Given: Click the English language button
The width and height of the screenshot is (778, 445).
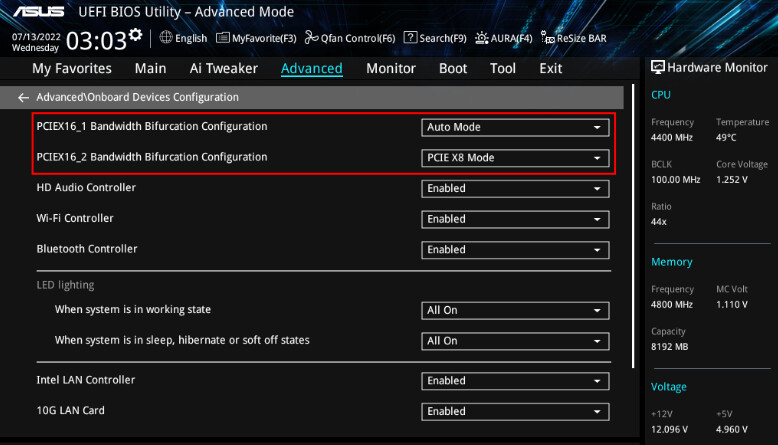Looking at the screenshot, I should [x=191, y=39].
